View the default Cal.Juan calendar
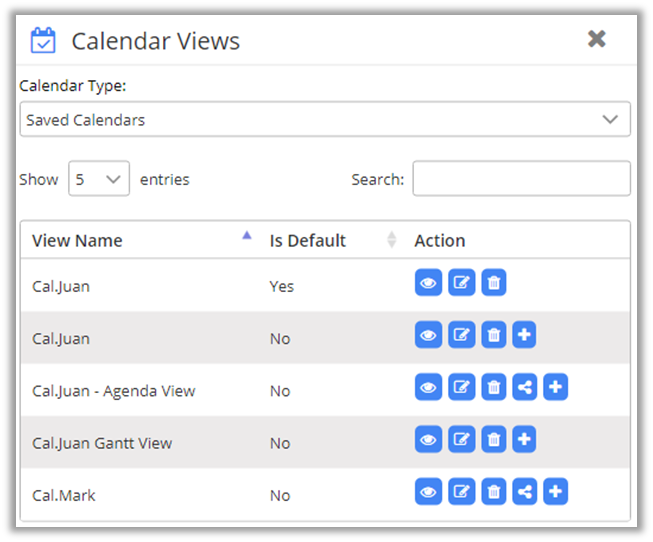The image size is (653, 542). 428,283
